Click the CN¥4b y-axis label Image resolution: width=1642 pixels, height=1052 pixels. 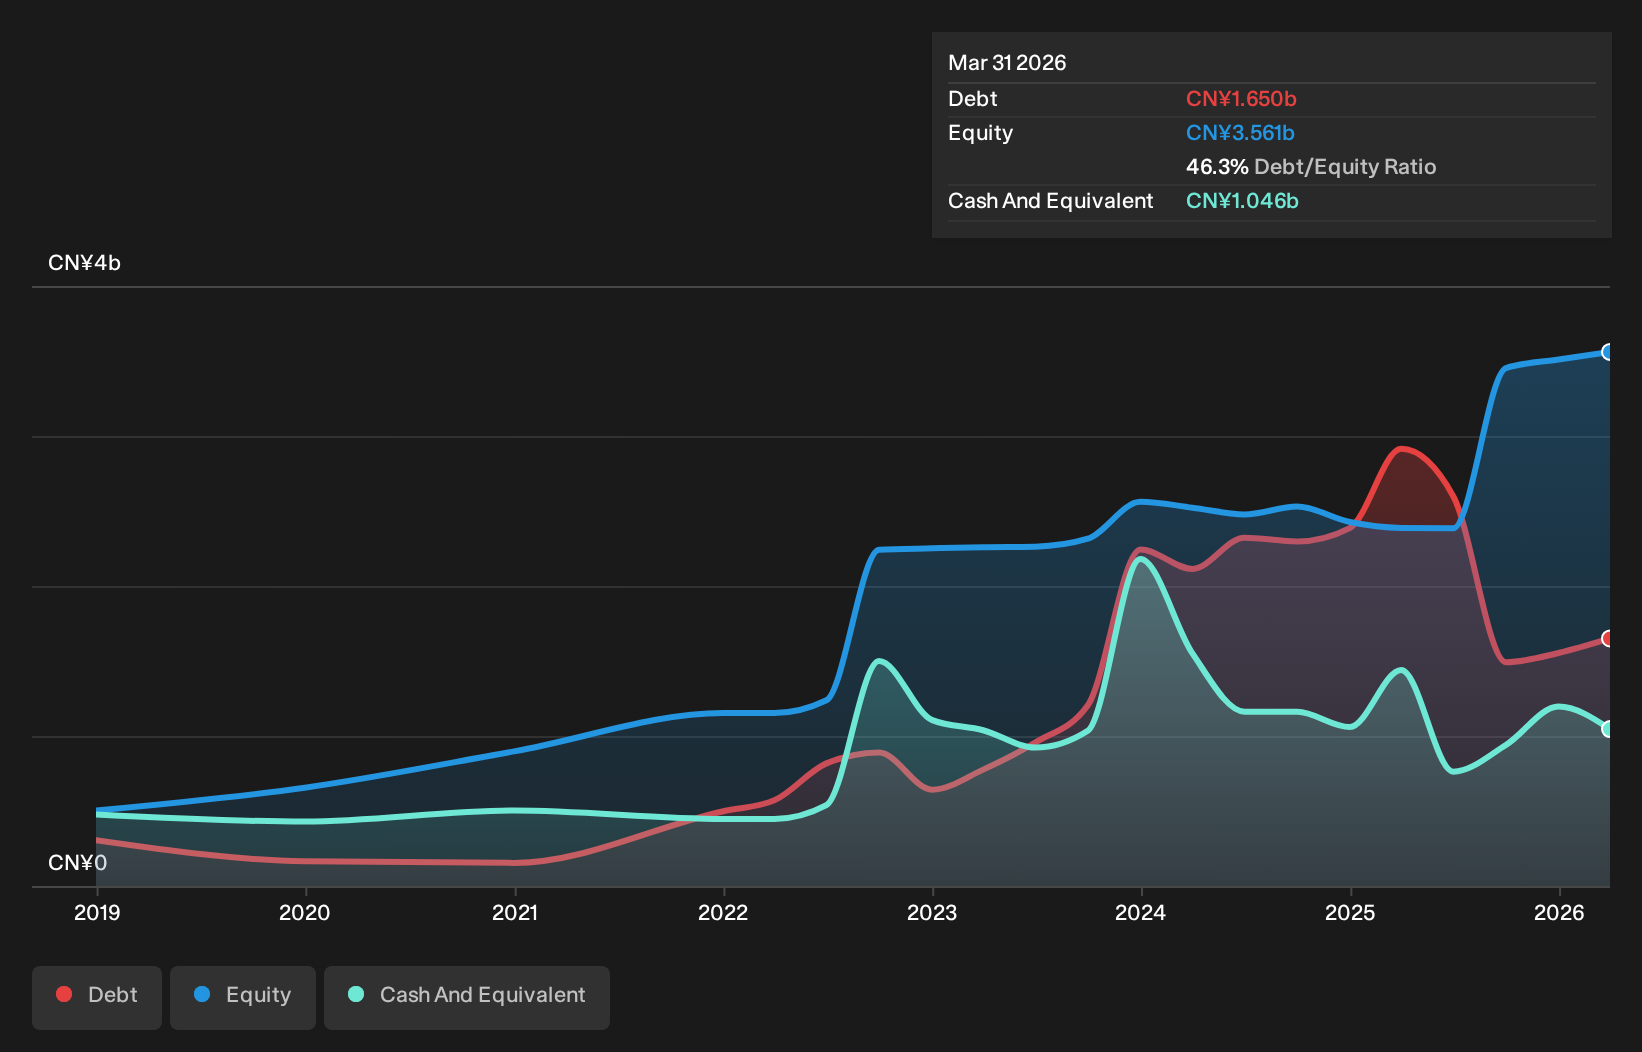tap(85, 263)
